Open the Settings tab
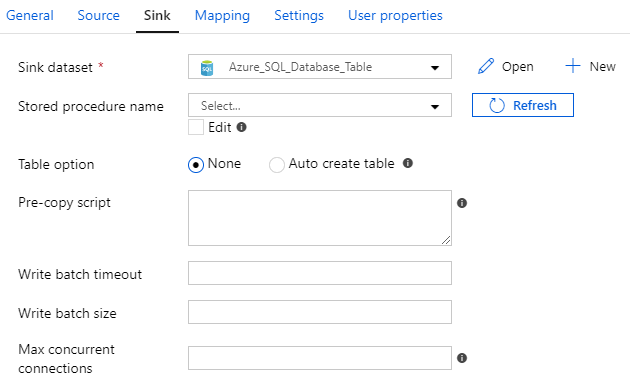 pyautogui.click(x=299, y=15)
